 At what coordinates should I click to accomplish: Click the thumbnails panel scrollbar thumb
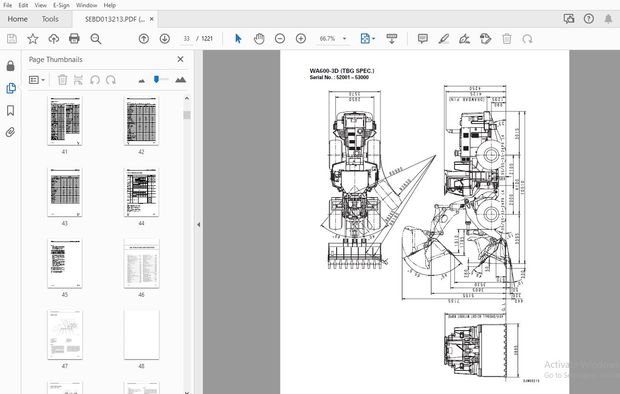pos(187,115)
